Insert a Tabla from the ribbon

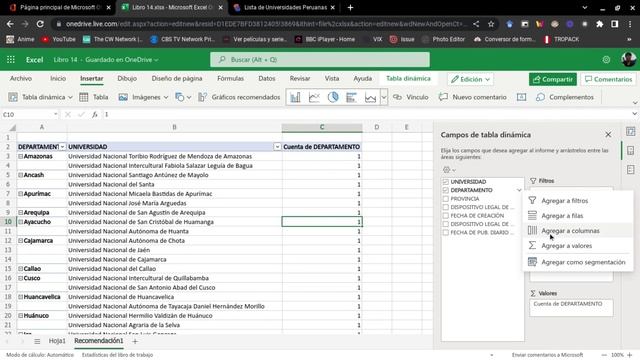click(94, 97)
